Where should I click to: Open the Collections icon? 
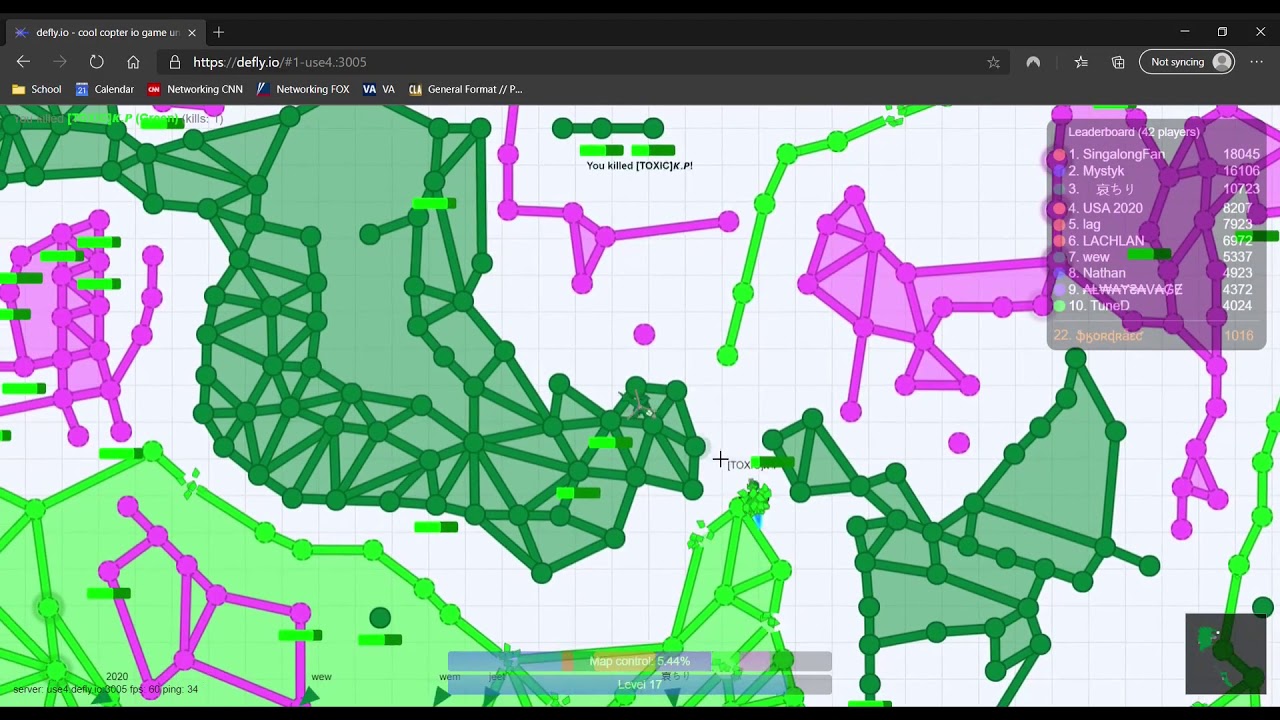(x=1118, y=62)
